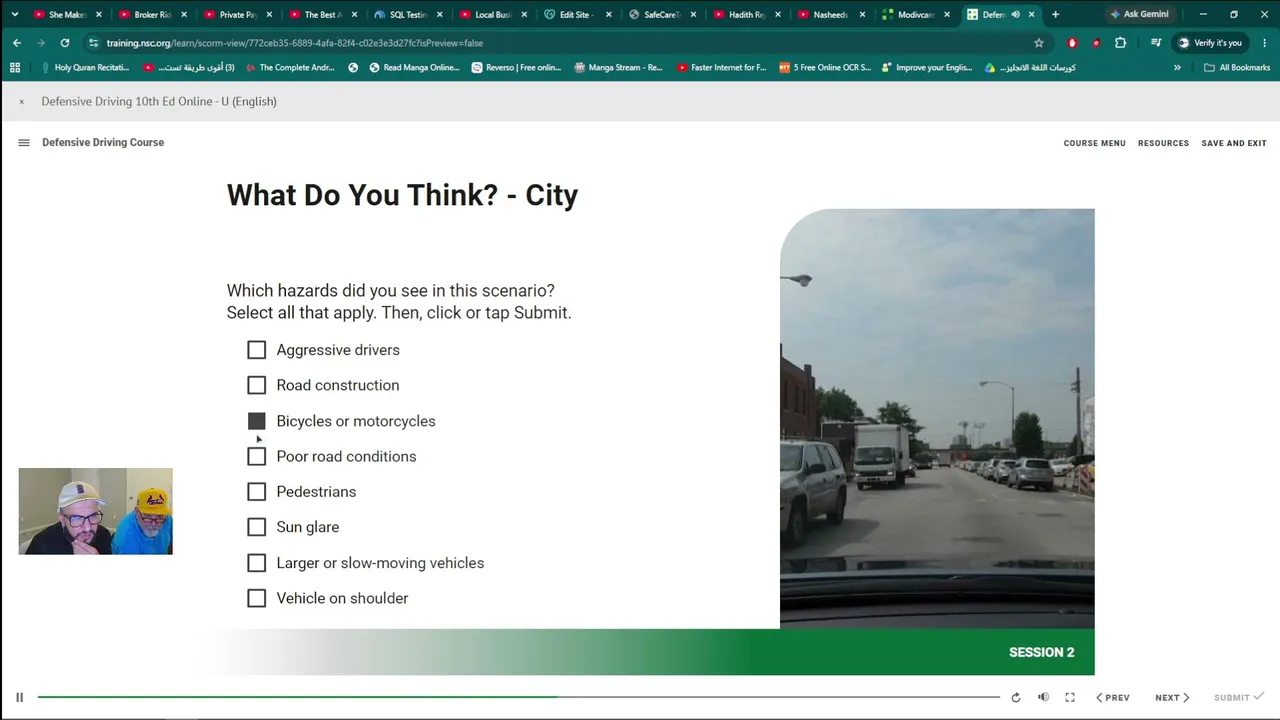Bookmark this page with the star icon
Image resolution: width=1280 pixels, height=720 pixels.
(x=1039, y=43)
